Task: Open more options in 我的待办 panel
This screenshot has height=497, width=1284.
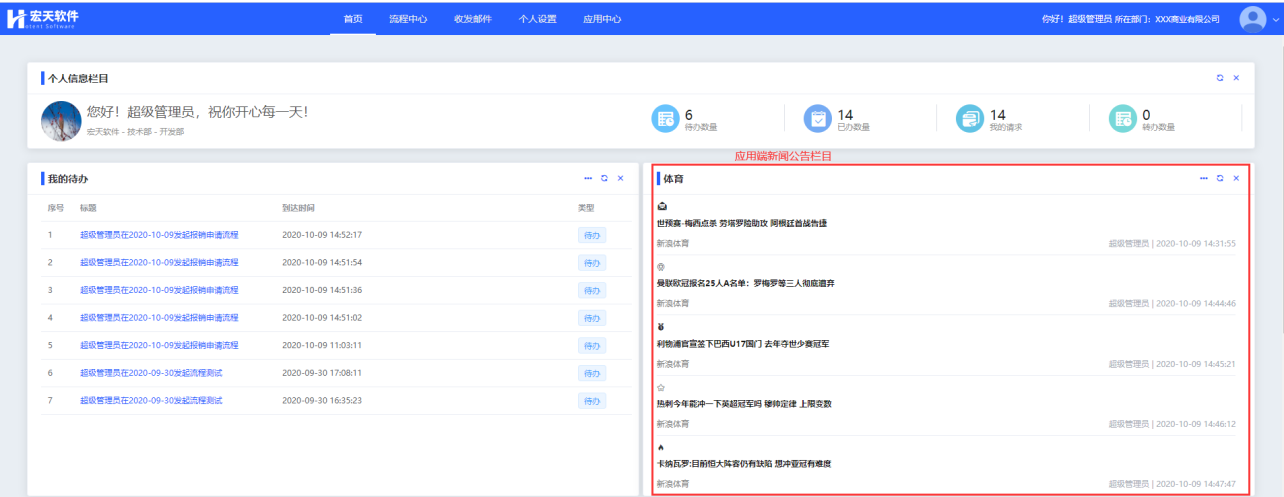Action: coord(588,178)
